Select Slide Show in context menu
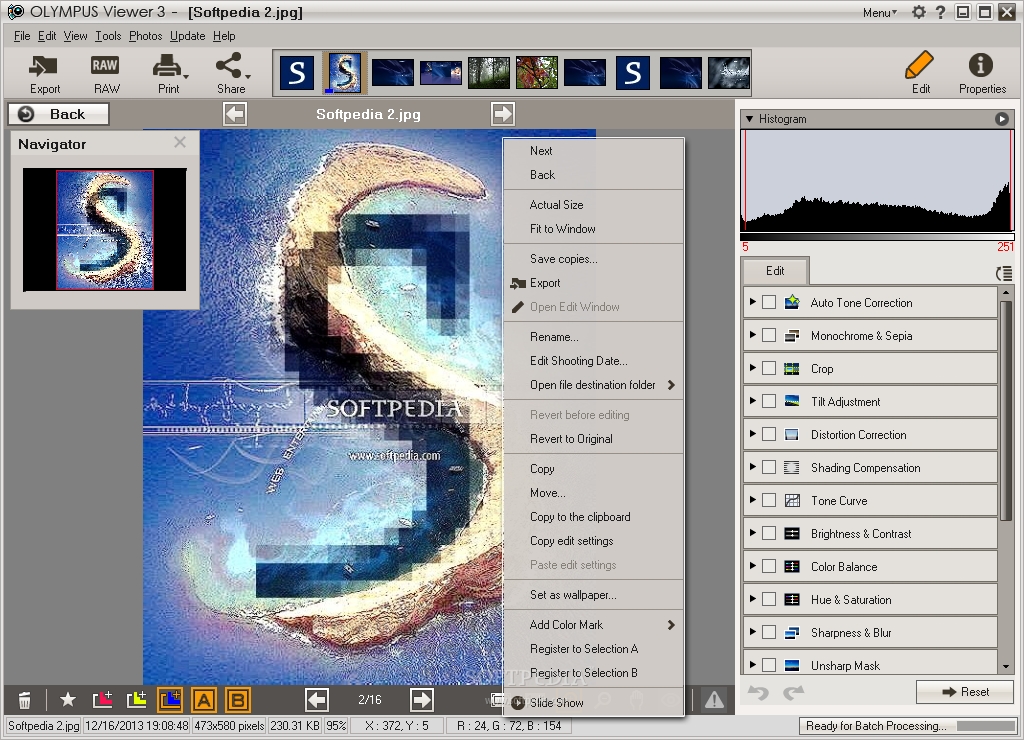This screenshot has width=1024, height=740. pos(594,703)
